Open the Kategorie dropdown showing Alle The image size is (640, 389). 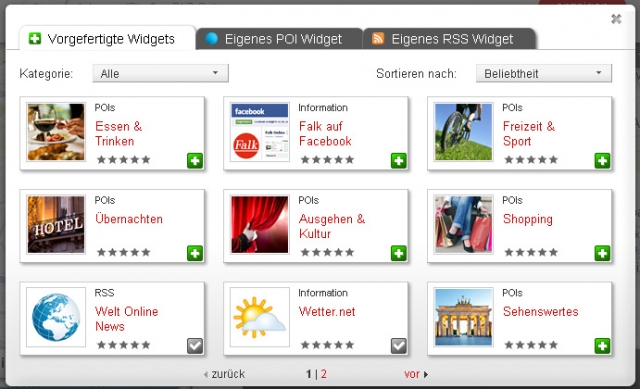coord(160,73)
